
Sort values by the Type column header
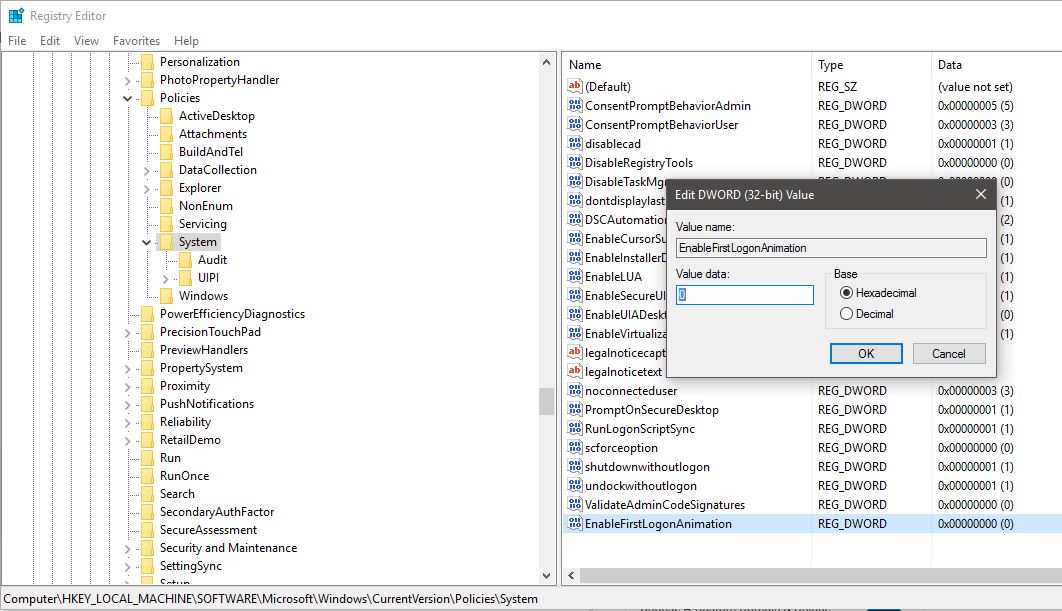[x=871, y=64]
